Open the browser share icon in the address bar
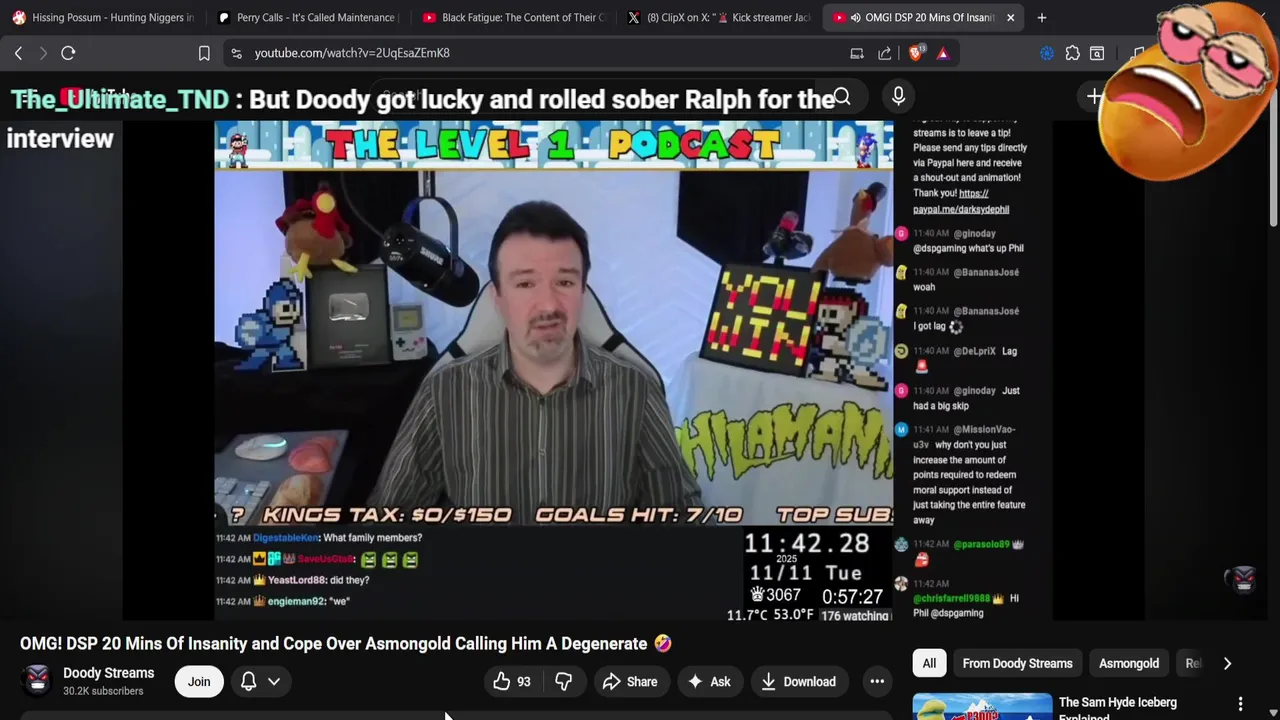Image resolution: width=1280 pixels, height=720 pixels. tap(885, 53)
